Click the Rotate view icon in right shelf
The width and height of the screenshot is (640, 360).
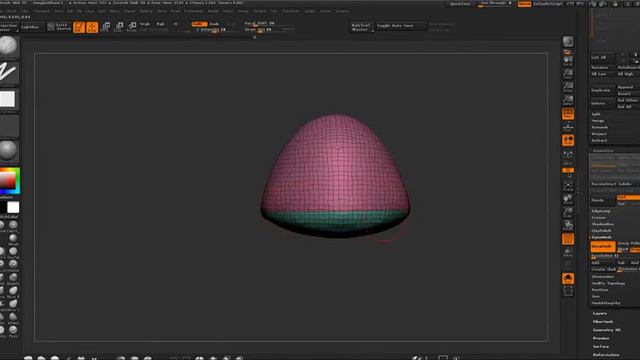(568, 225)
